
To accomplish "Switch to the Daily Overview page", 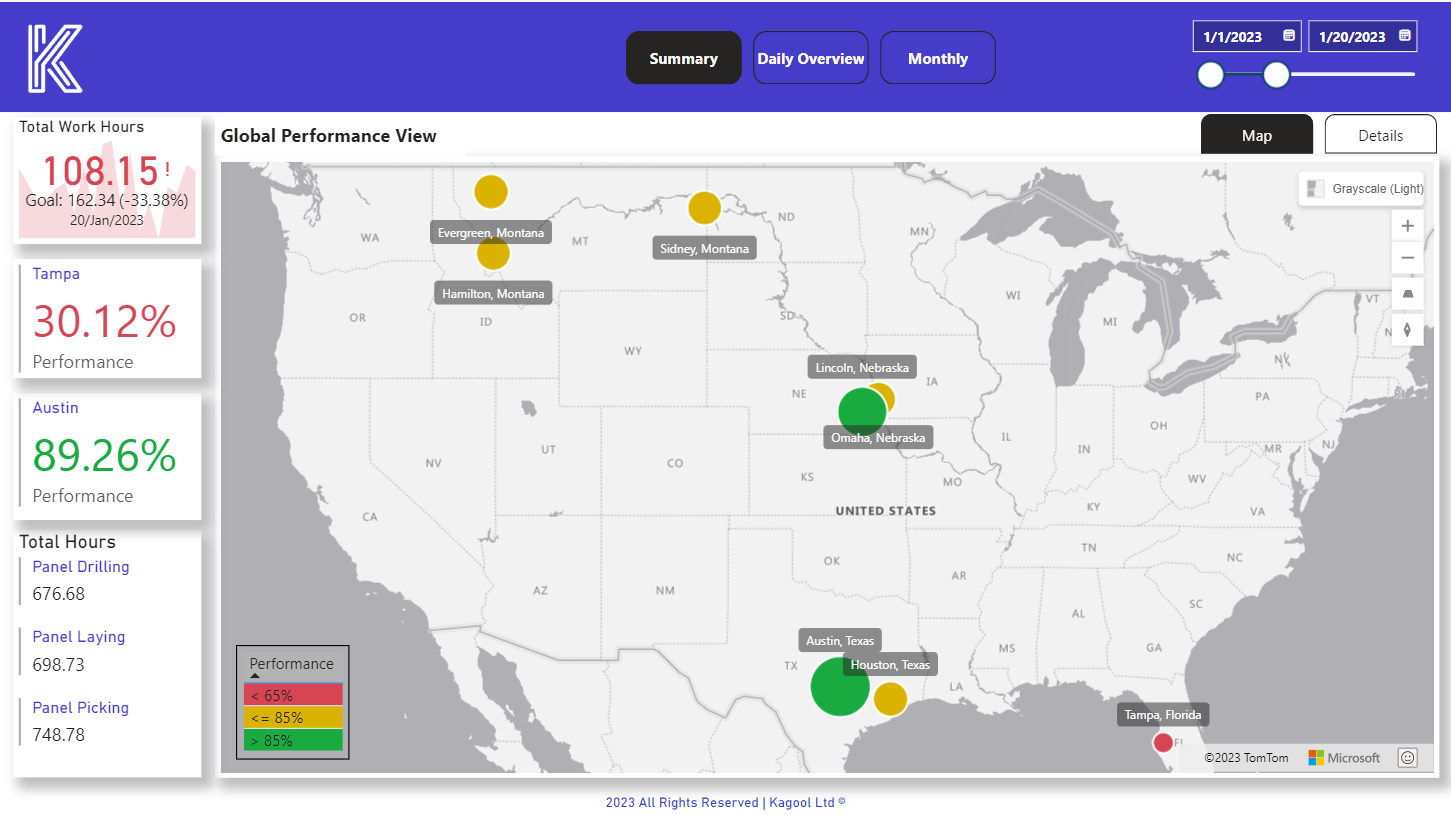I will tap(811, 58).
